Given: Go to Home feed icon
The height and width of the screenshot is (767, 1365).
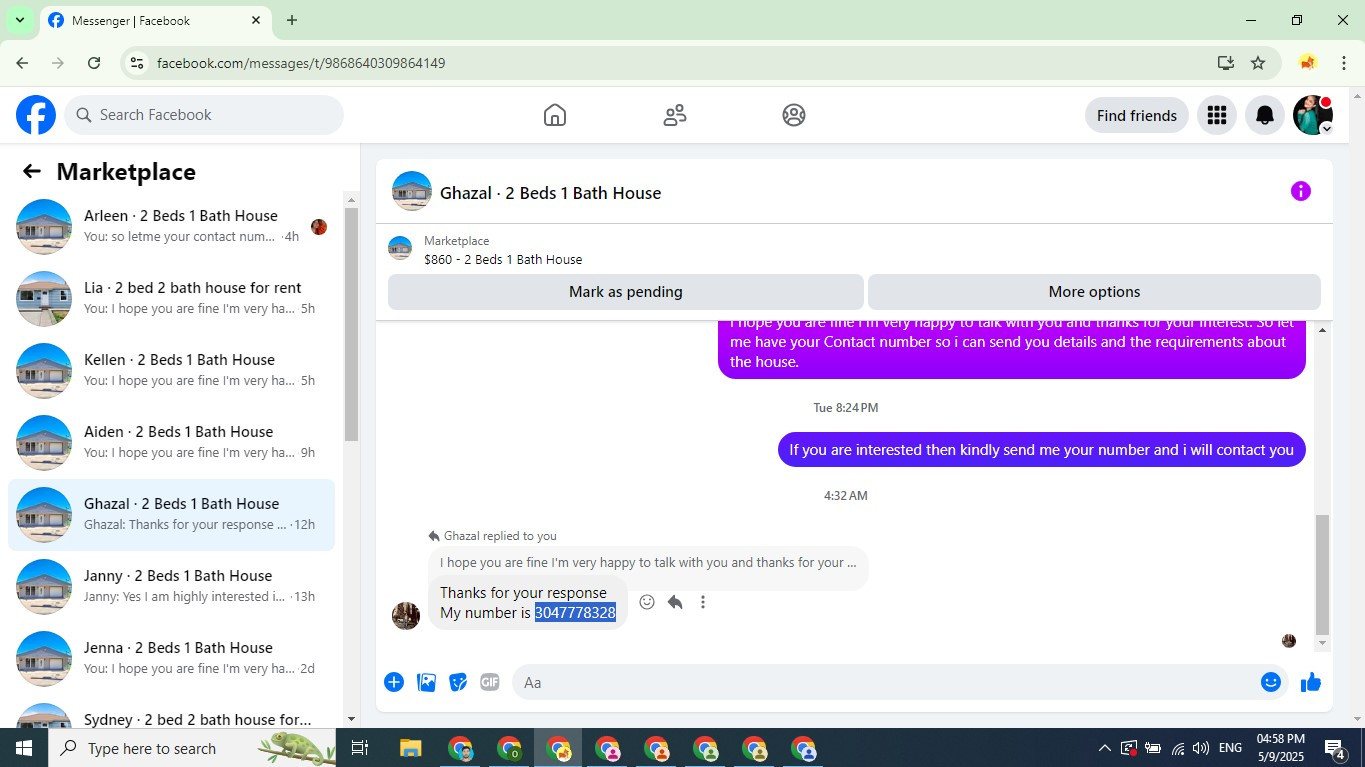Looking at the screenshot, I should tap(555, 115).
